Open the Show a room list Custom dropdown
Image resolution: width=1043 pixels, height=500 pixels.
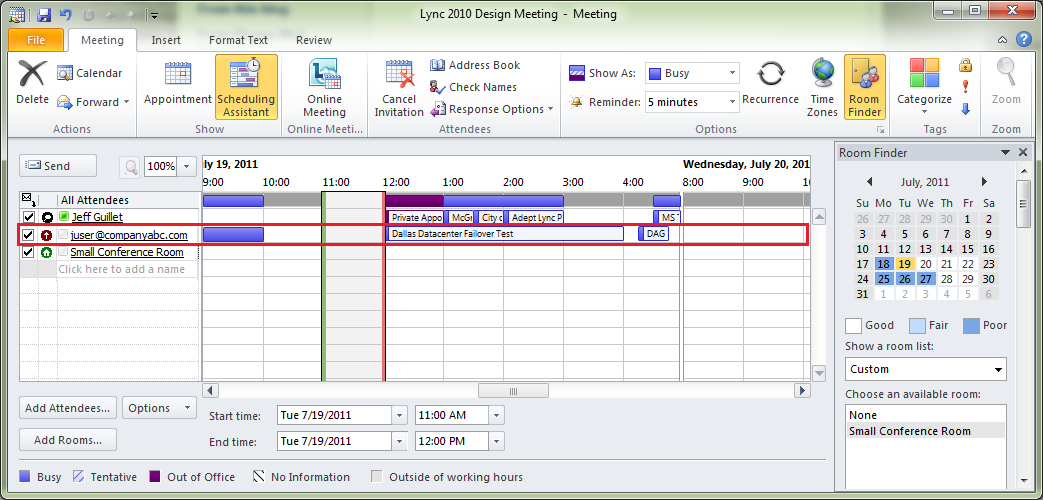click(998, 369)
